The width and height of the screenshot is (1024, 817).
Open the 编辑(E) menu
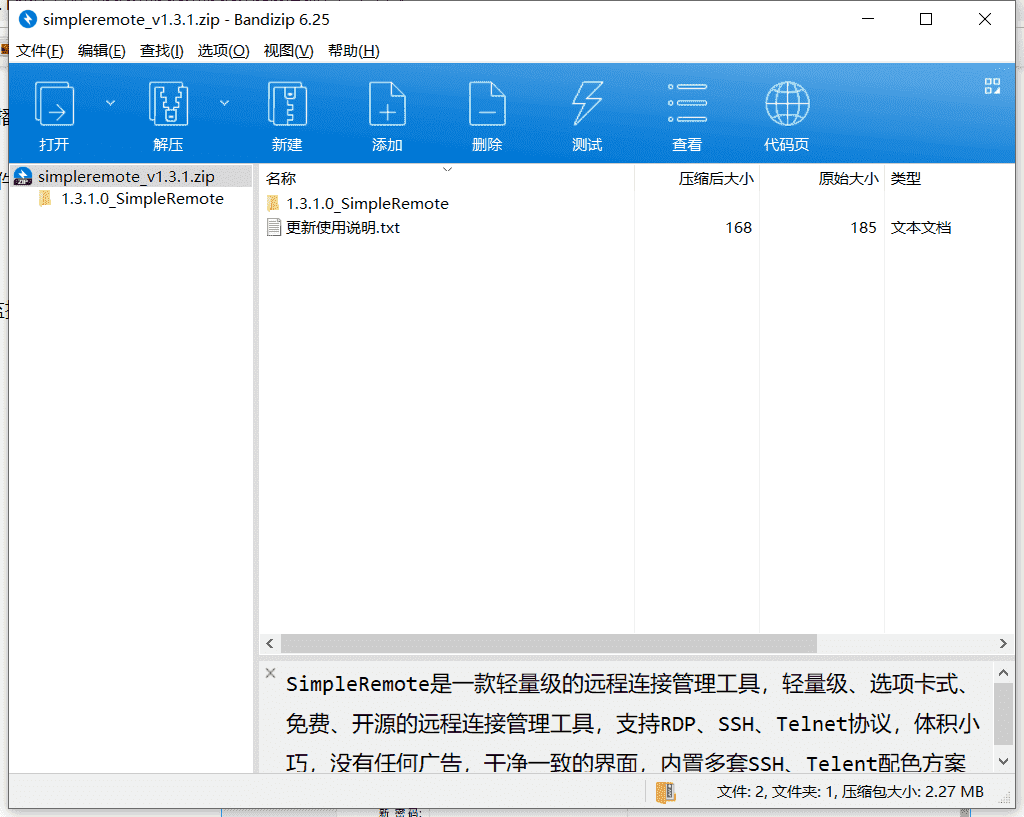point(102,51)
